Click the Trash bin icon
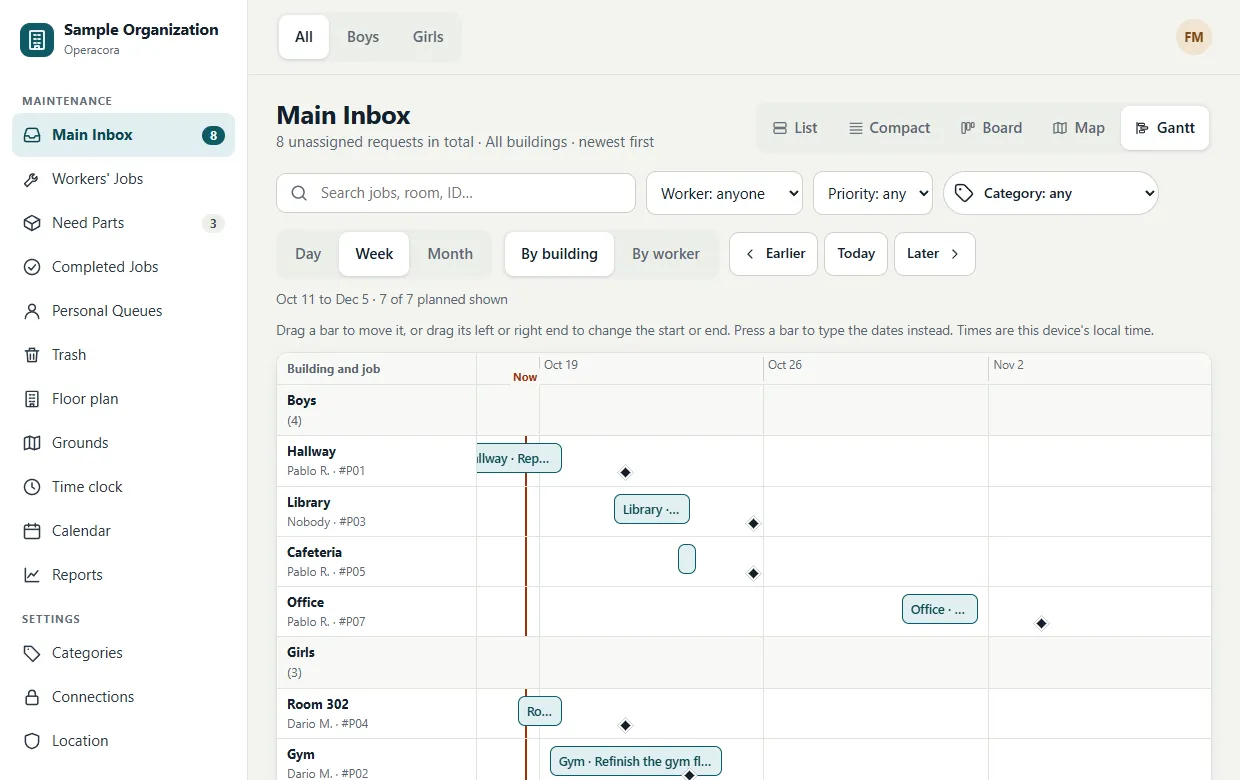 32,355
